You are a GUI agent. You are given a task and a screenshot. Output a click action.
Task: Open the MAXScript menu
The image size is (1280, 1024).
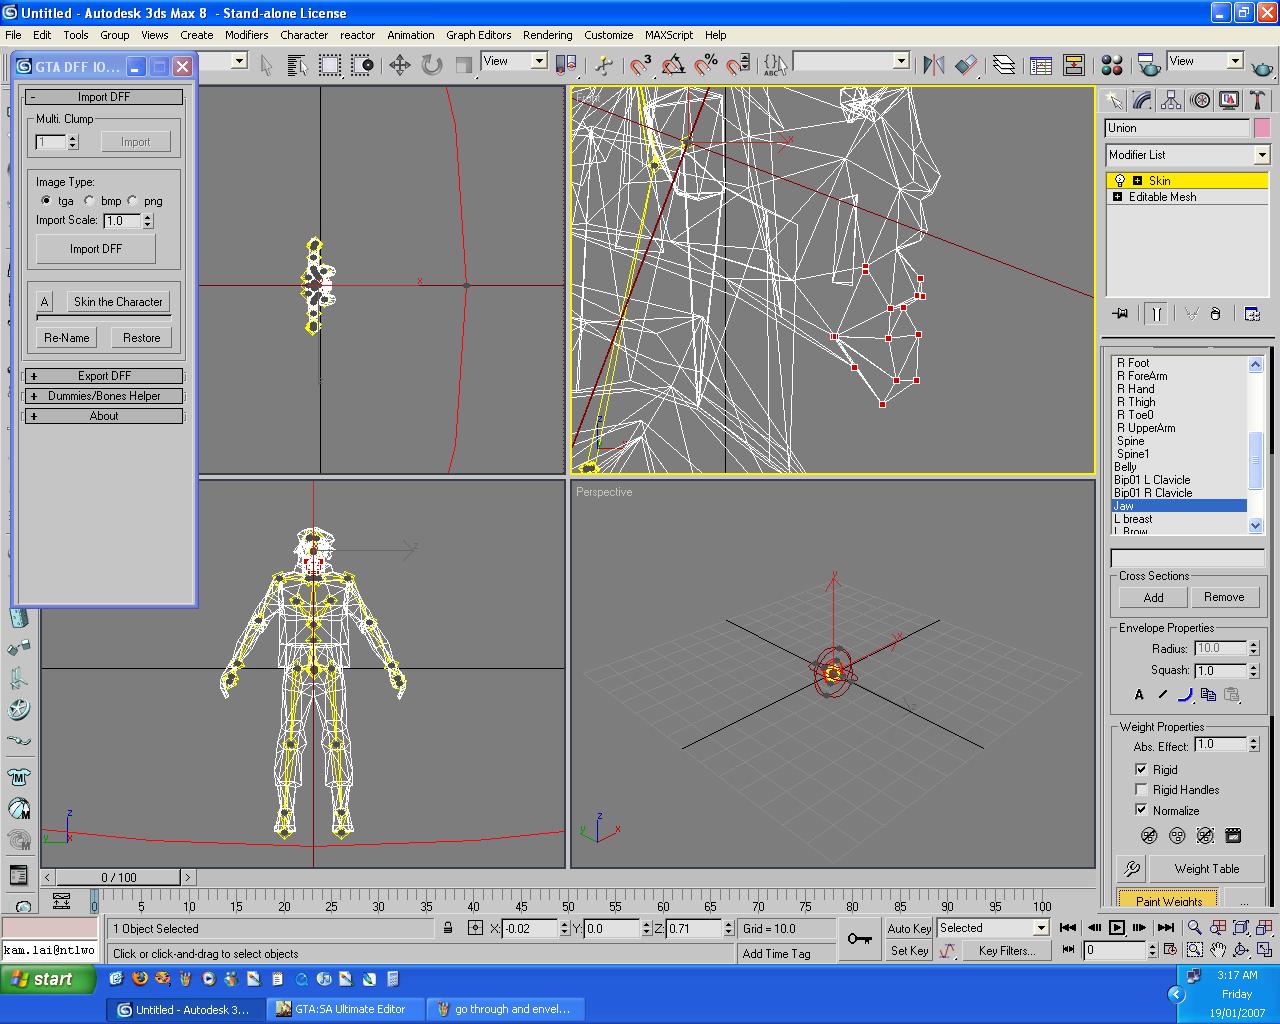coord(668,35)
